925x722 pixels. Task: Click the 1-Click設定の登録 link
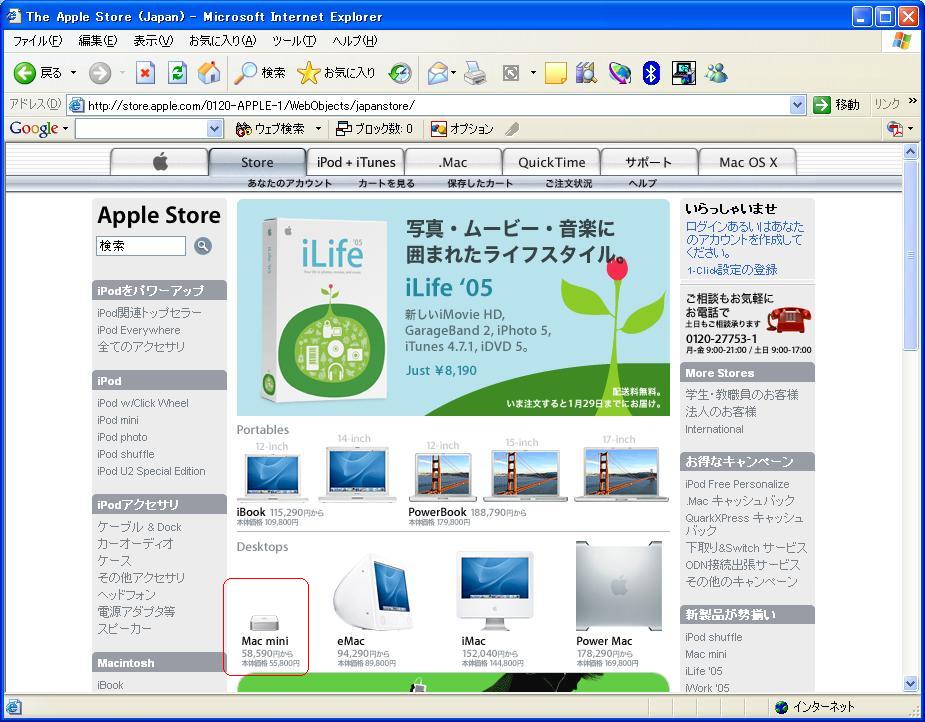click(732, 270)
